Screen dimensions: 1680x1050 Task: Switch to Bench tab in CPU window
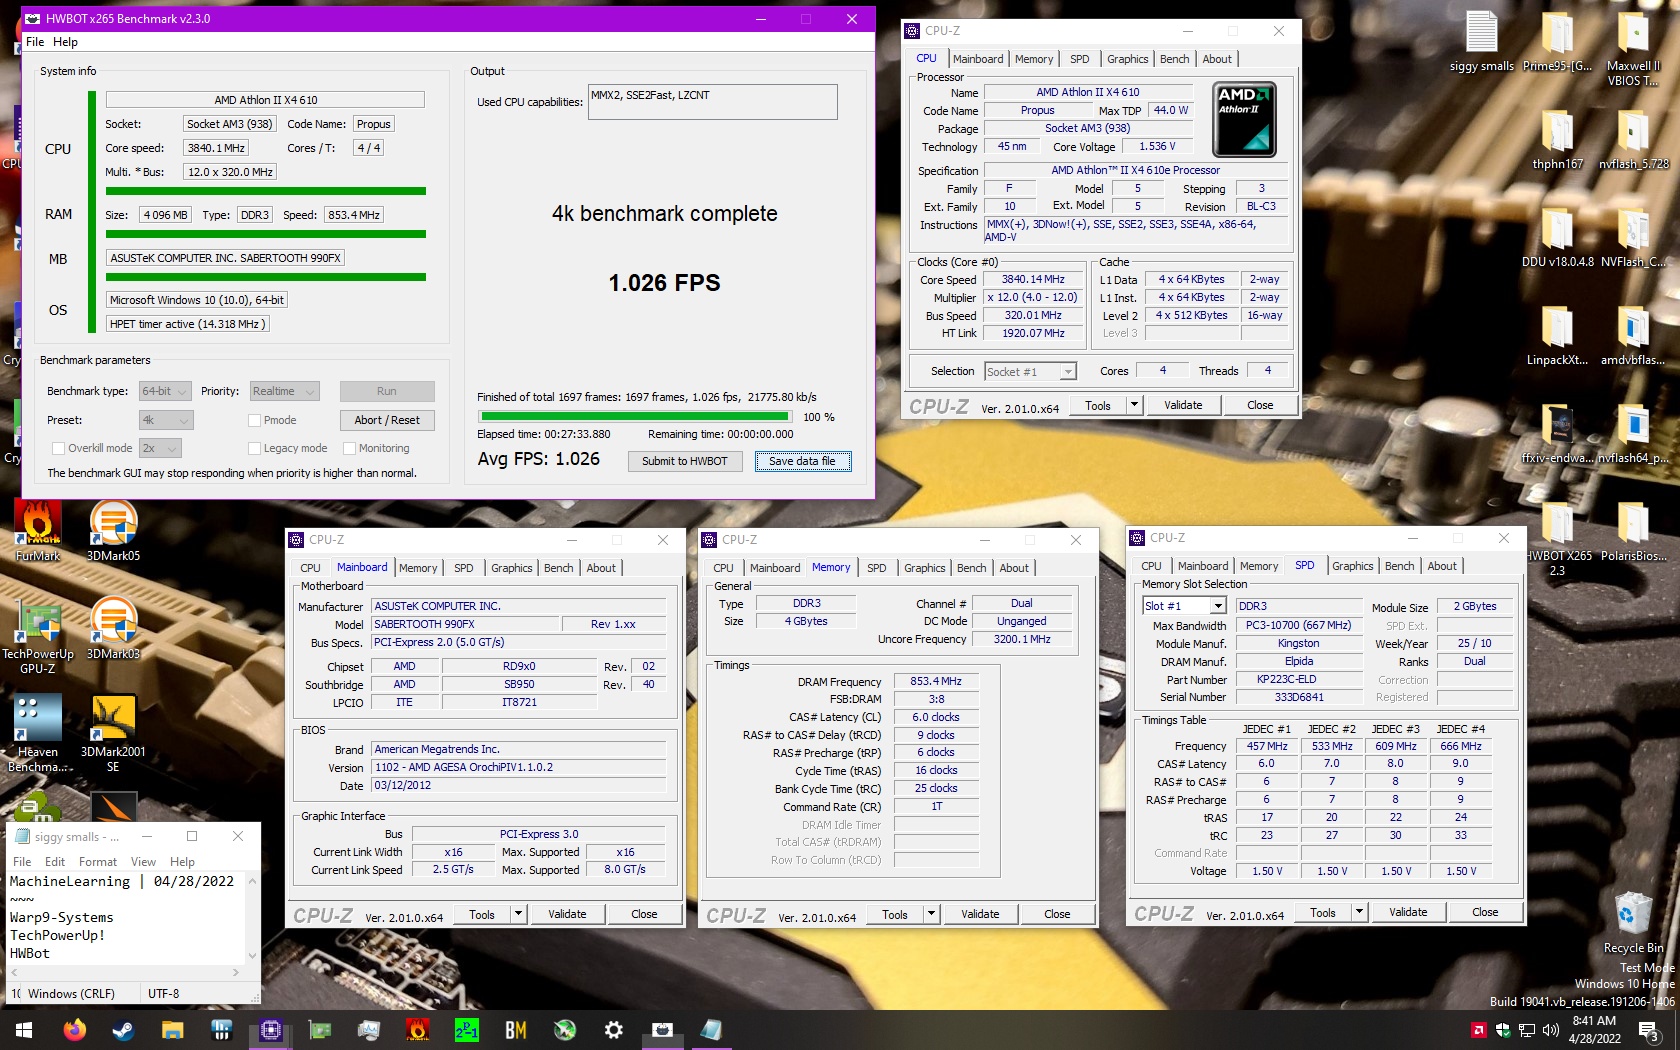[1174, 59]
